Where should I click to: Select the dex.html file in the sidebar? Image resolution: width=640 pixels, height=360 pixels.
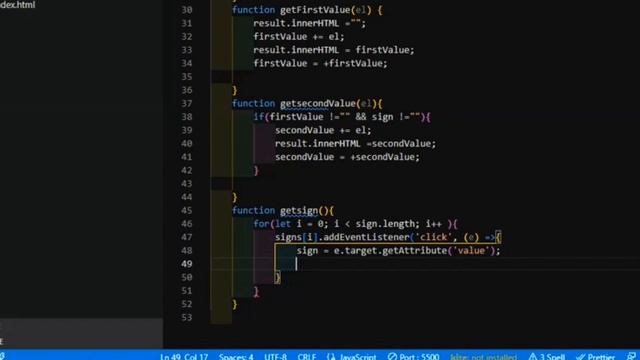pos(18,4)
